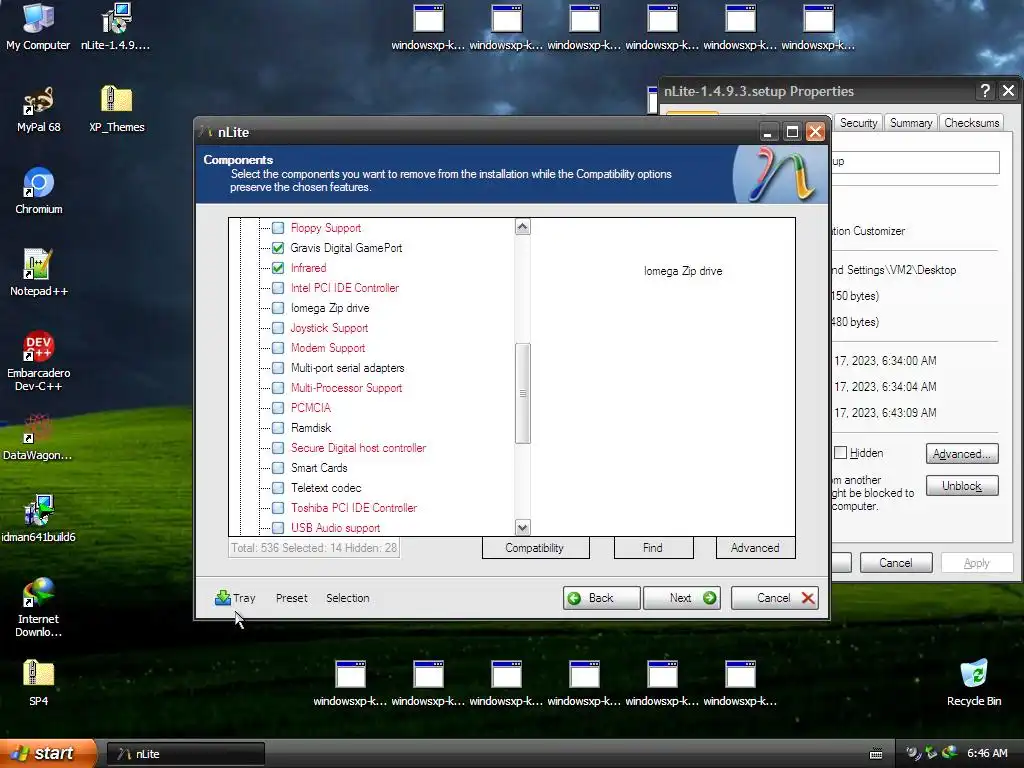Select PCMCIA tree item
1024x768 pixels.
click(x=311, y=408)
